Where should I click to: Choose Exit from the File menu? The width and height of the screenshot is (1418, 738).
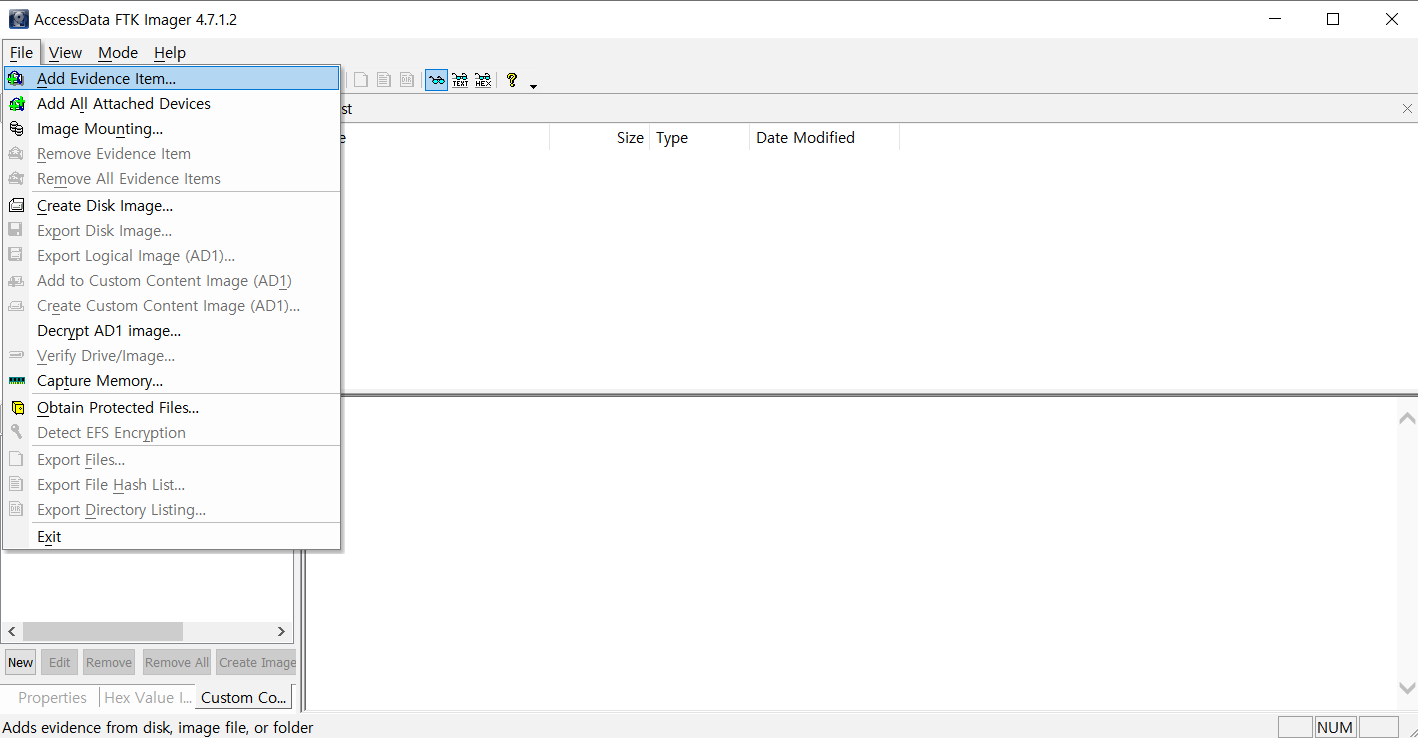click(x=171, y=536)
